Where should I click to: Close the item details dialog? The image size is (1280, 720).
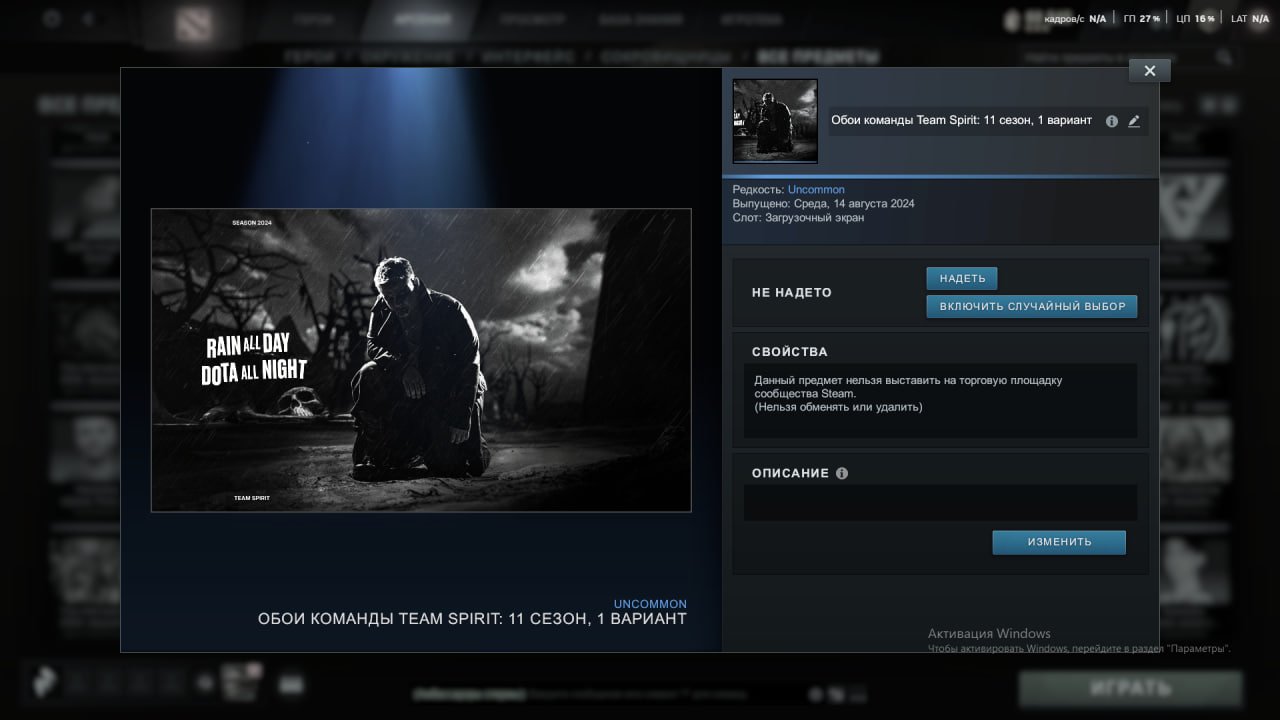(x=1149, y=70)
